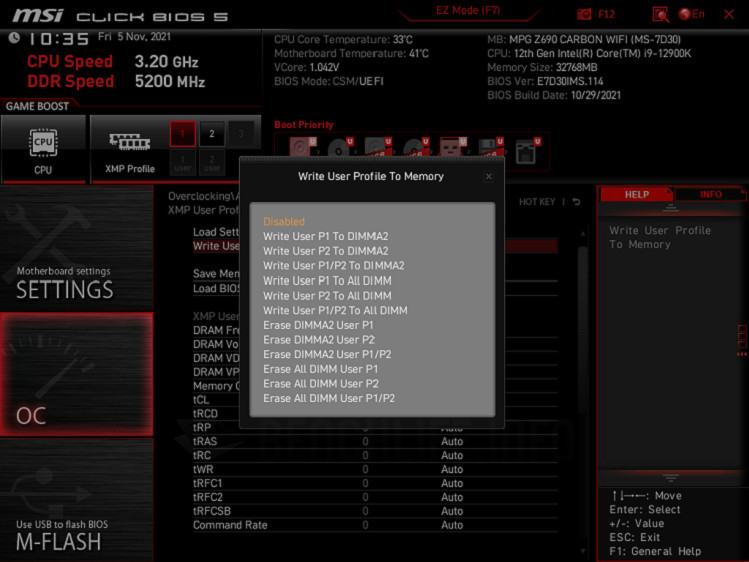Choose Write User P1 To DIMMA2

[x=326, y=236]
